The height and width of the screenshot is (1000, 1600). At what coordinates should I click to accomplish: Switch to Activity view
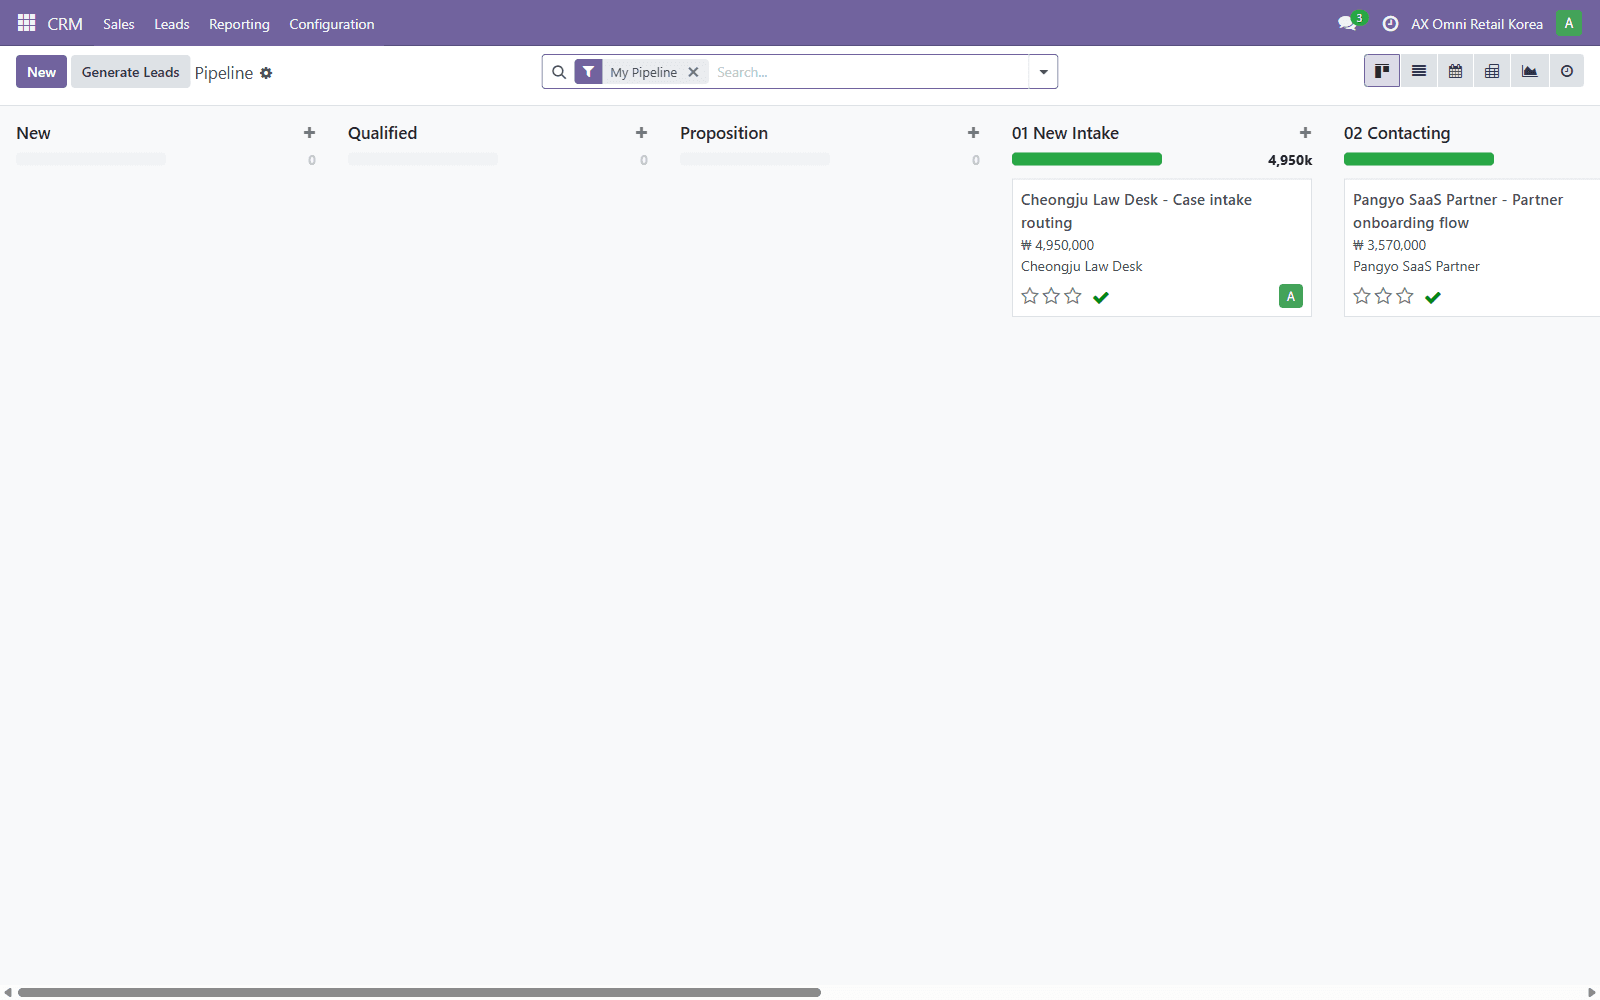1566,71
